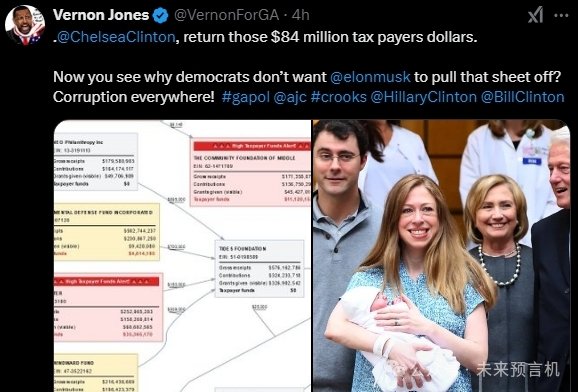Open the #crooks hashtag

[339, 97]
